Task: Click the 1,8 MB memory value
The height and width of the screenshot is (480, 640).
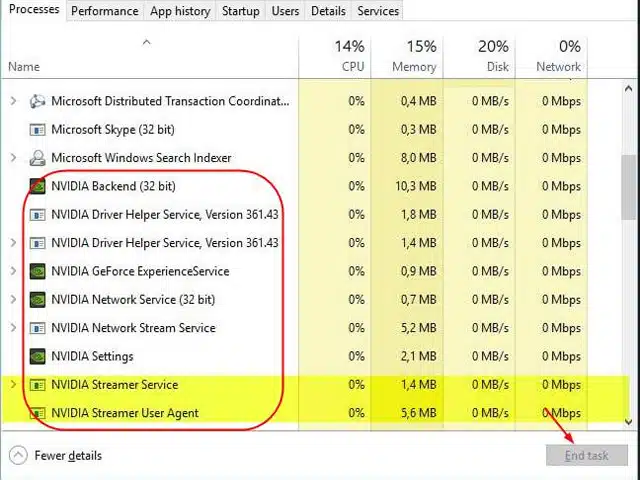Action: [418, 215]
